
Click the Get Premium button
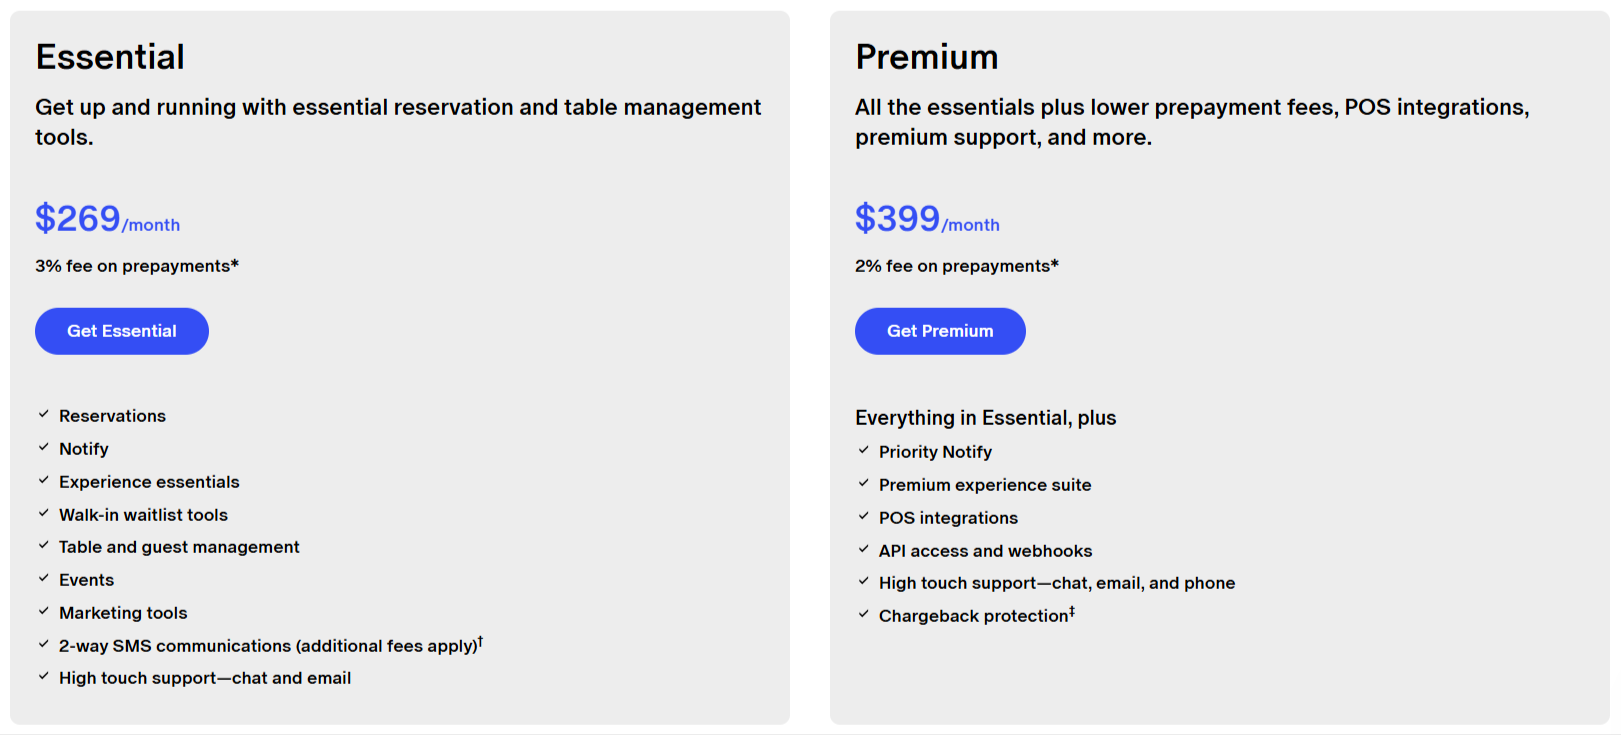[940, 331]
